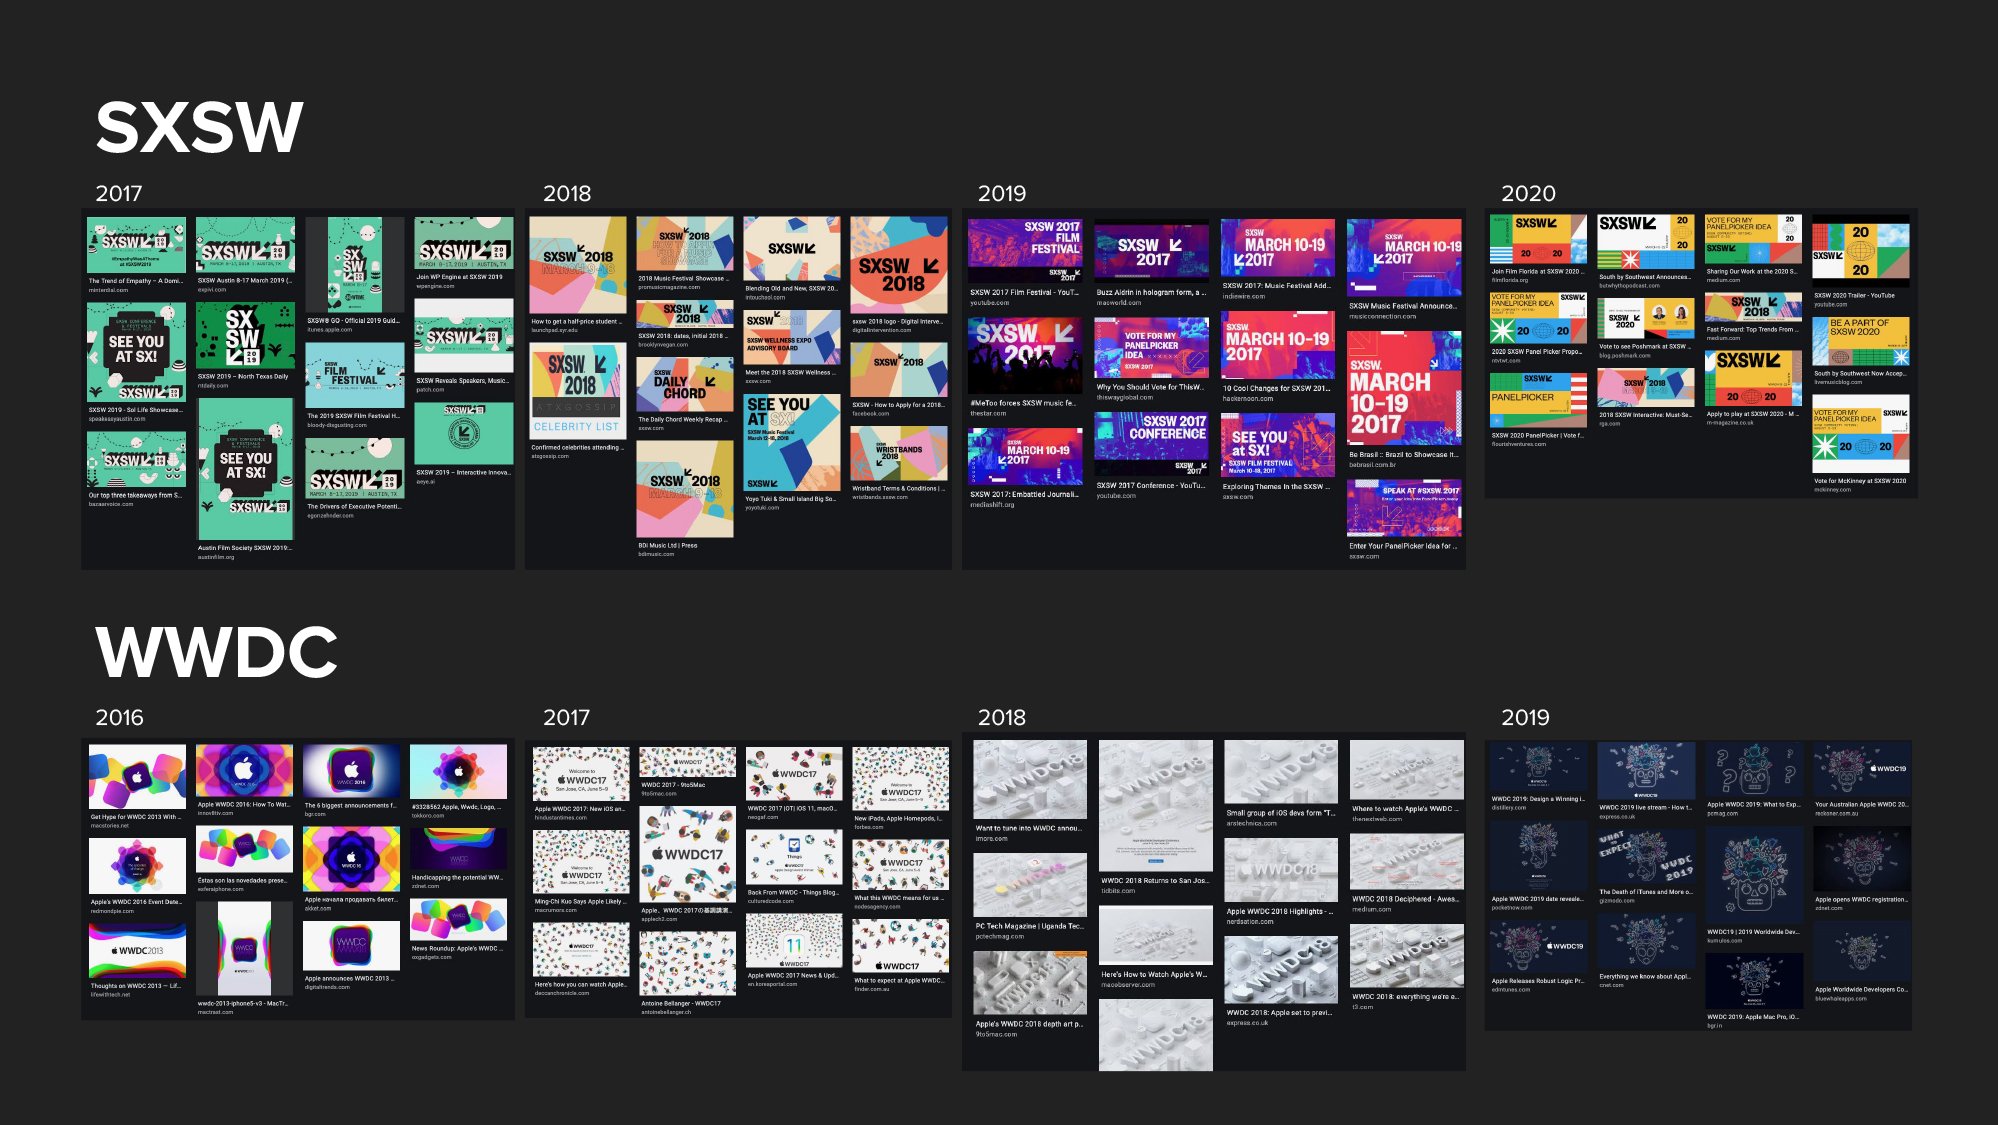Select the 'News Roundup: Apple's WWDC' thumbnail

click(458, 919)
